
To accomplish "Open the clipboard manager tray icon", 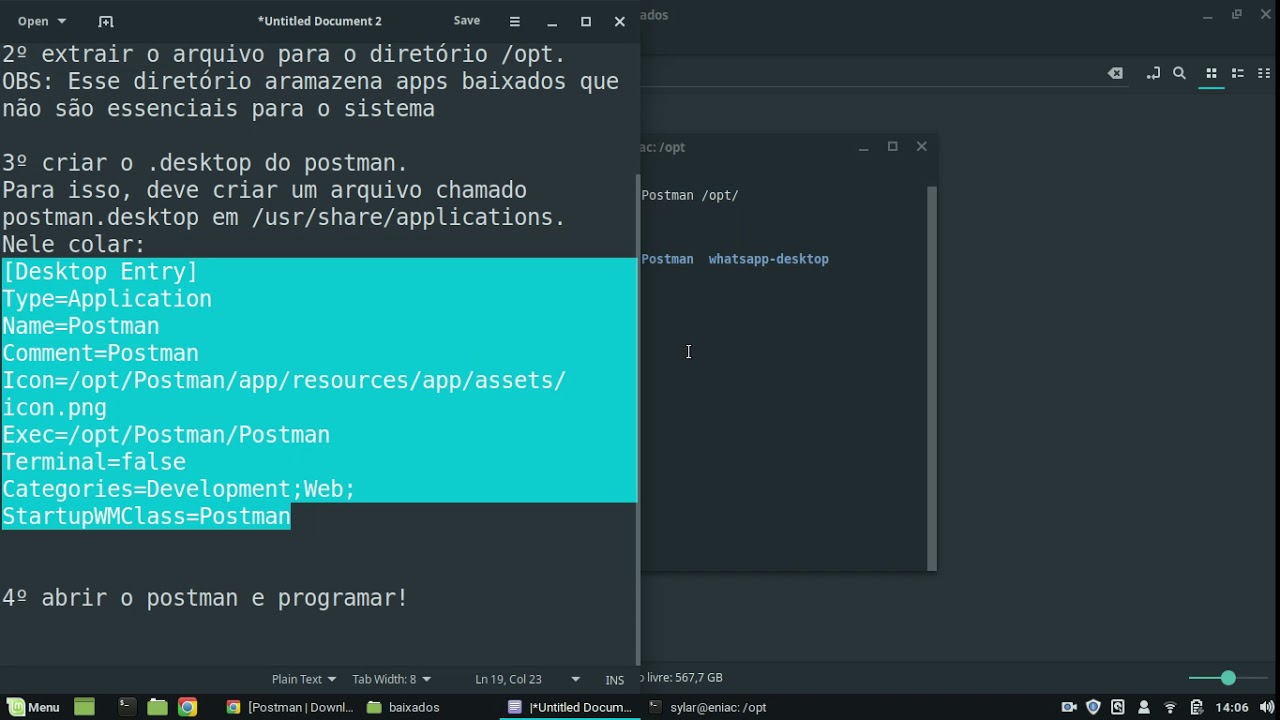I will (x=1196, y=707).
